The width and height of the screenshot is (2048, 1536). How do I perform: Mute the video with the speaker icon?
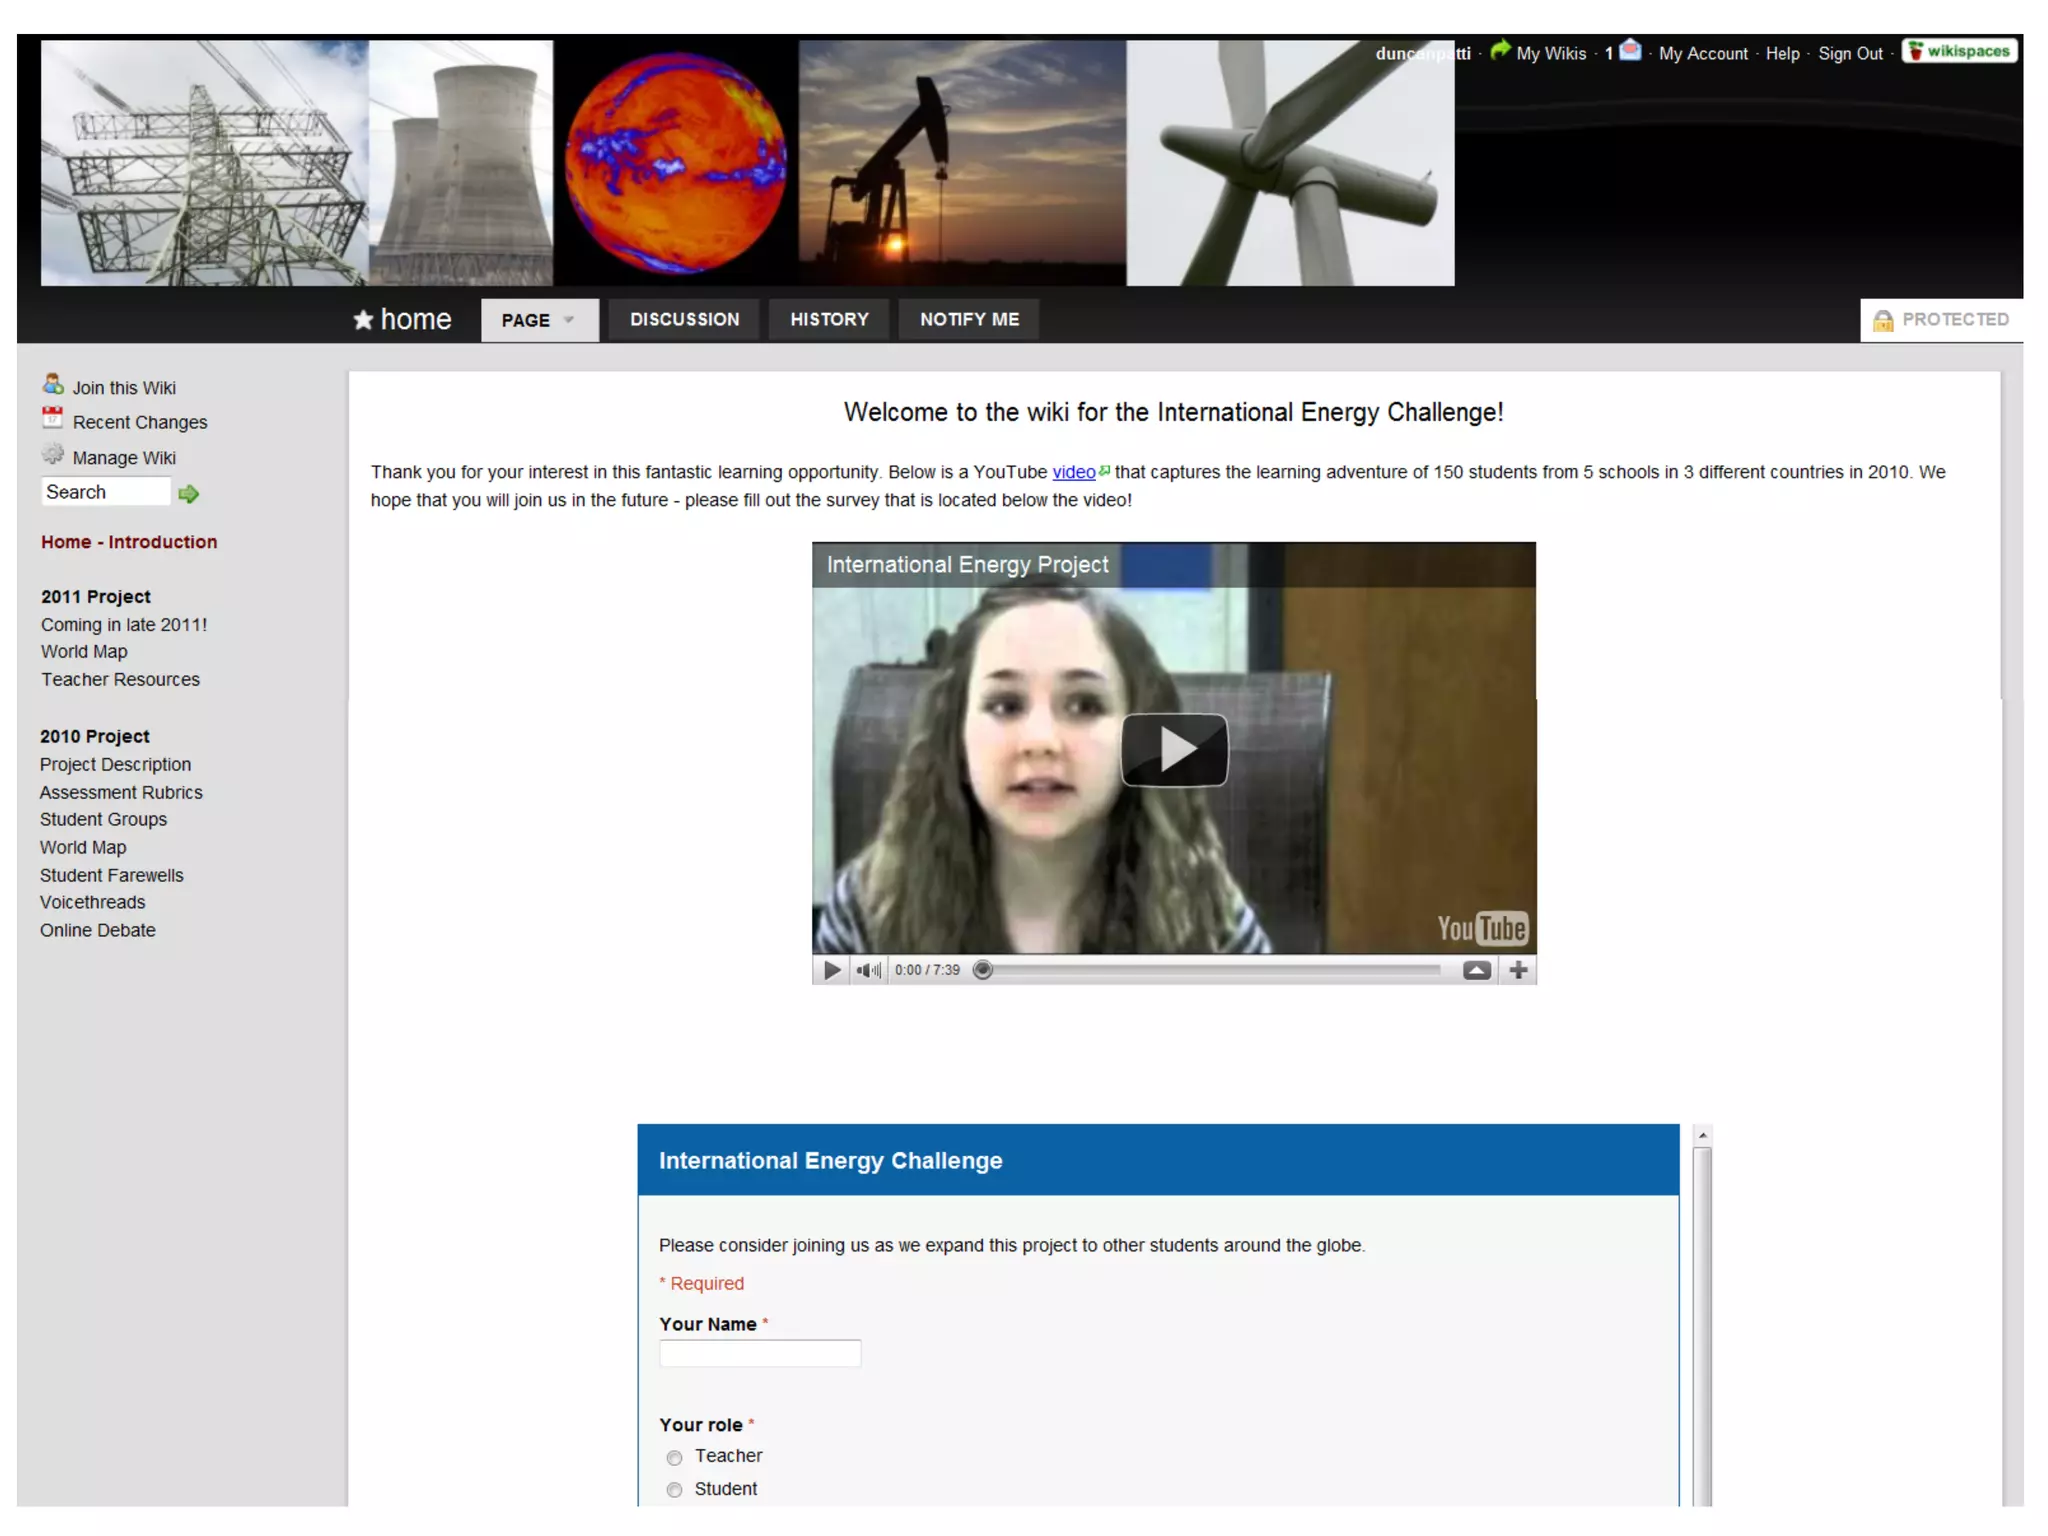point(868,970)
